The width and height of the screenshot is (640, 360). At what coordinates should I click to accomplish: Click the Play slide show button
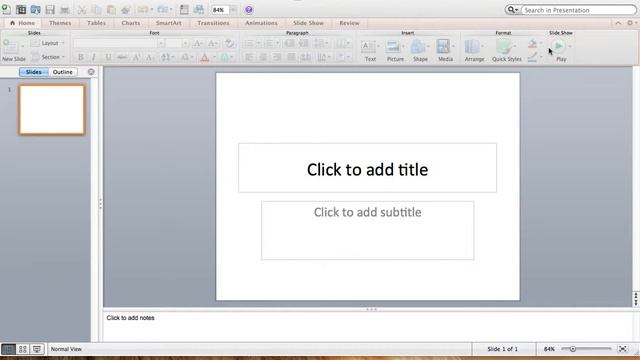pos(559,46)
